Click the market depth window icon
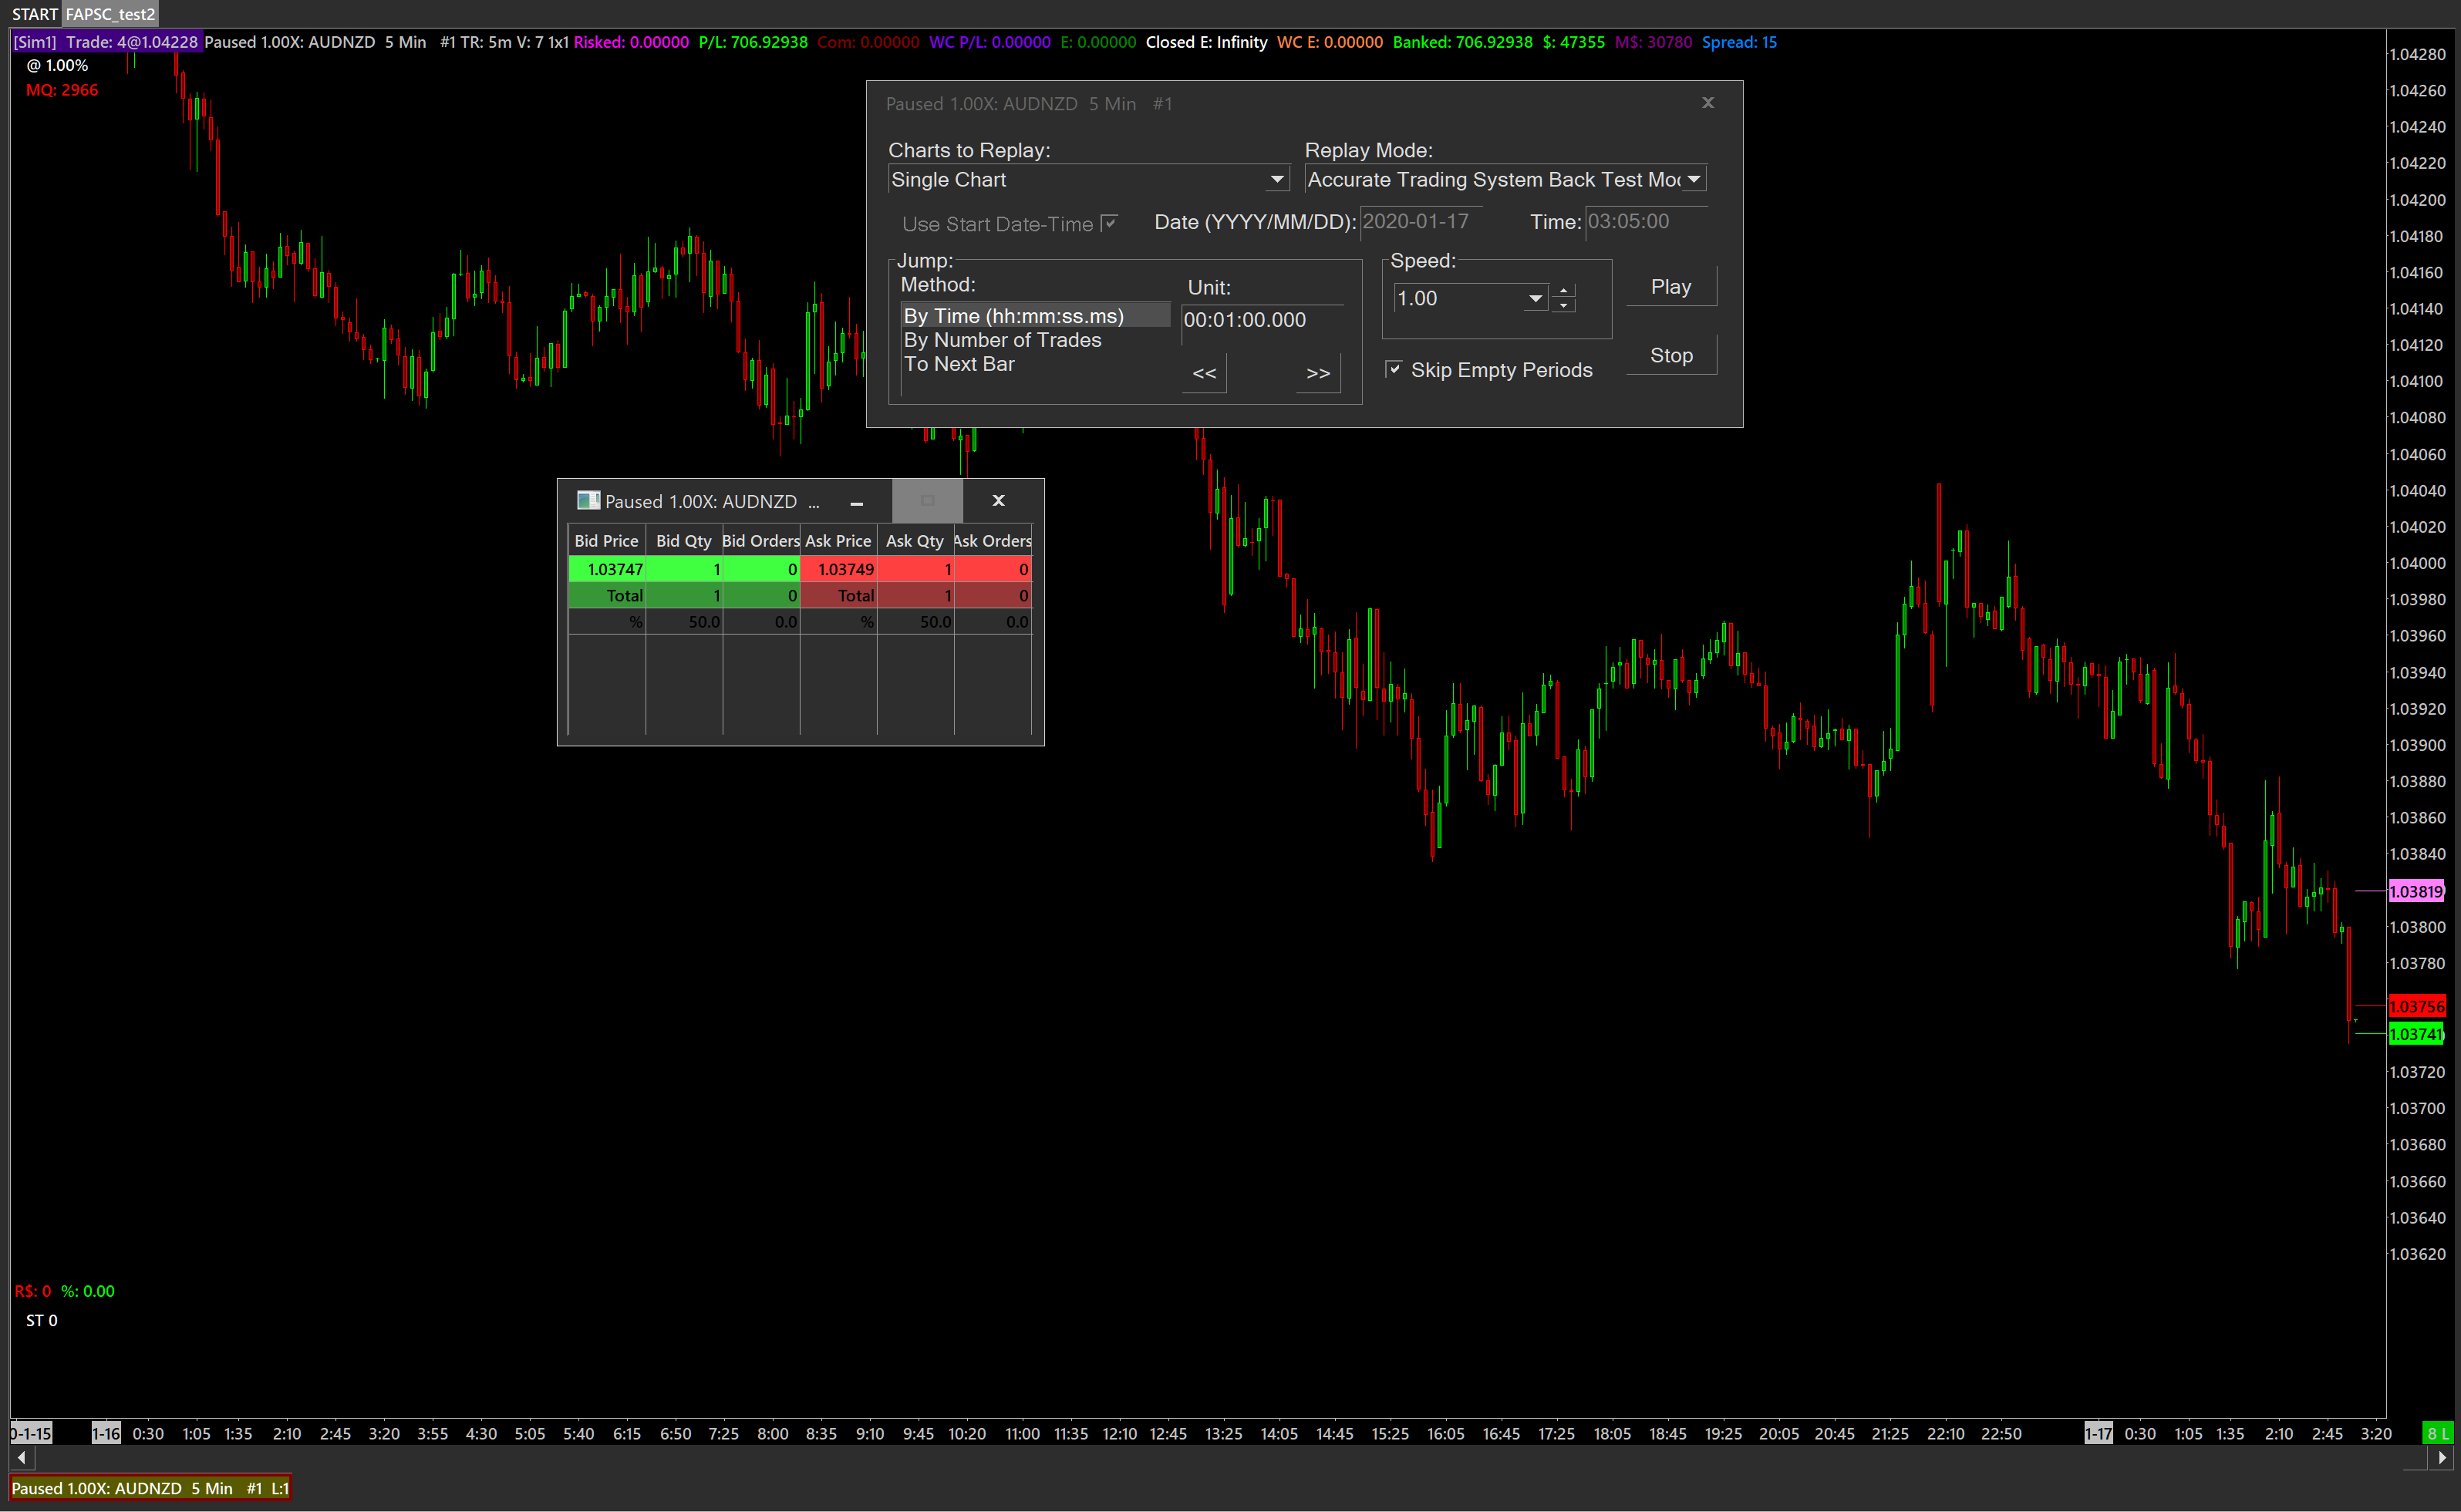 tap(588, 501)
